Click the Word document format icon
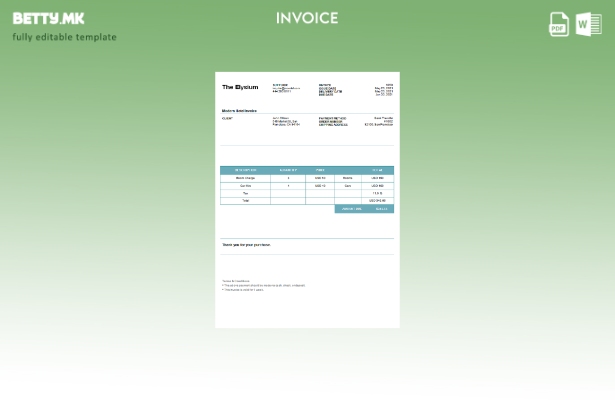615x400 pixels. 589,24
